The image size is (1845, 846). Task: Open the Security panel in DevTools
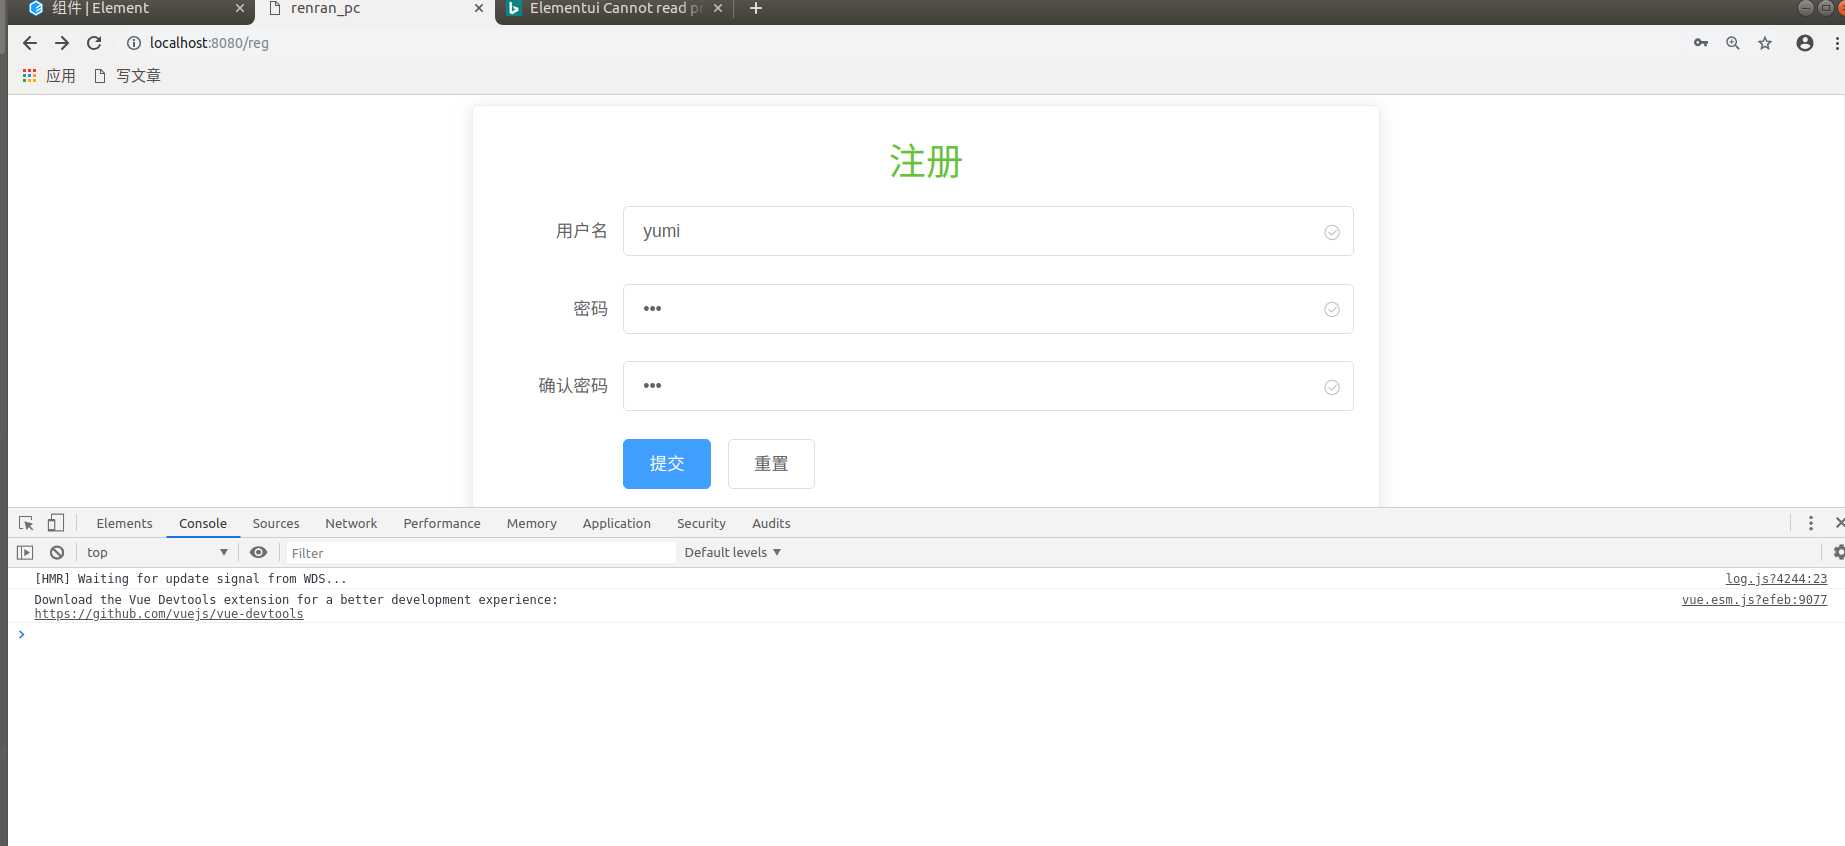coord(701,523)
